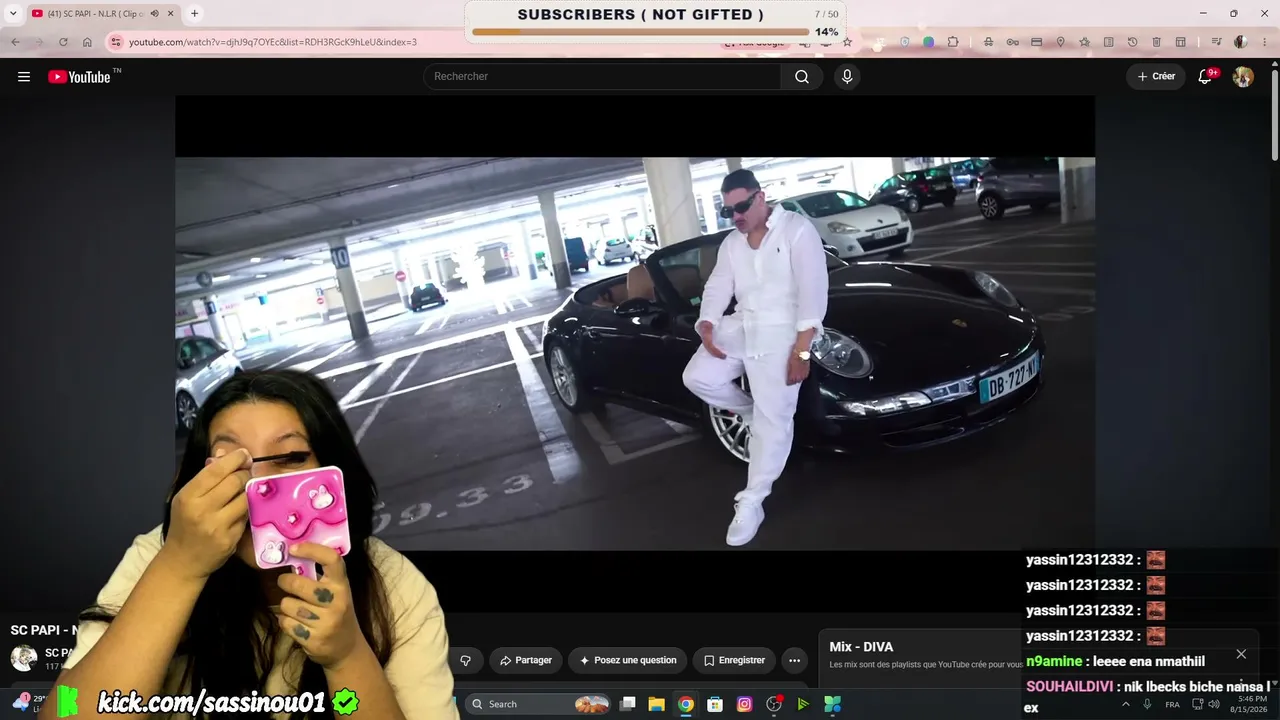Mute the tab using its audio icon

154,14
